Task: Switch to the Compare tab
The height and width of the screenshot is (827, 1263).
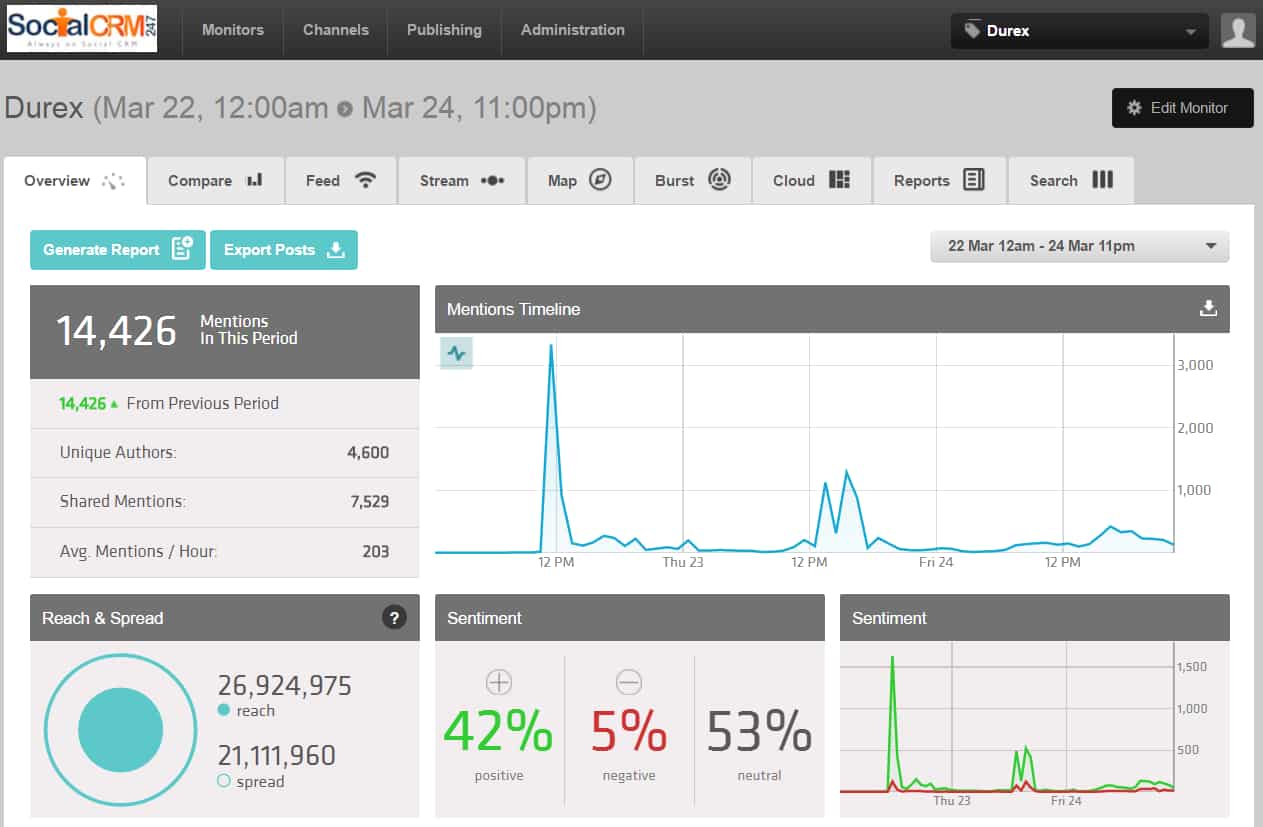Action: [216, 181]
